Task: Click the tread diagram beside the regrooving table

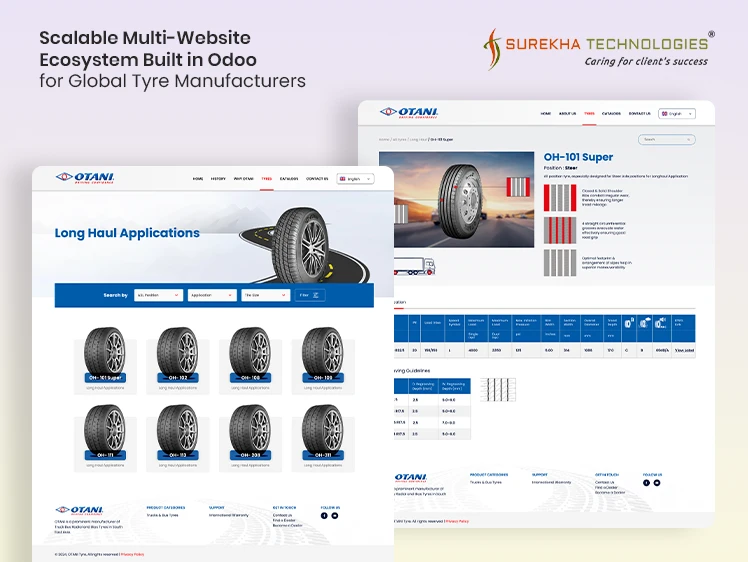Action: [498, 390]
